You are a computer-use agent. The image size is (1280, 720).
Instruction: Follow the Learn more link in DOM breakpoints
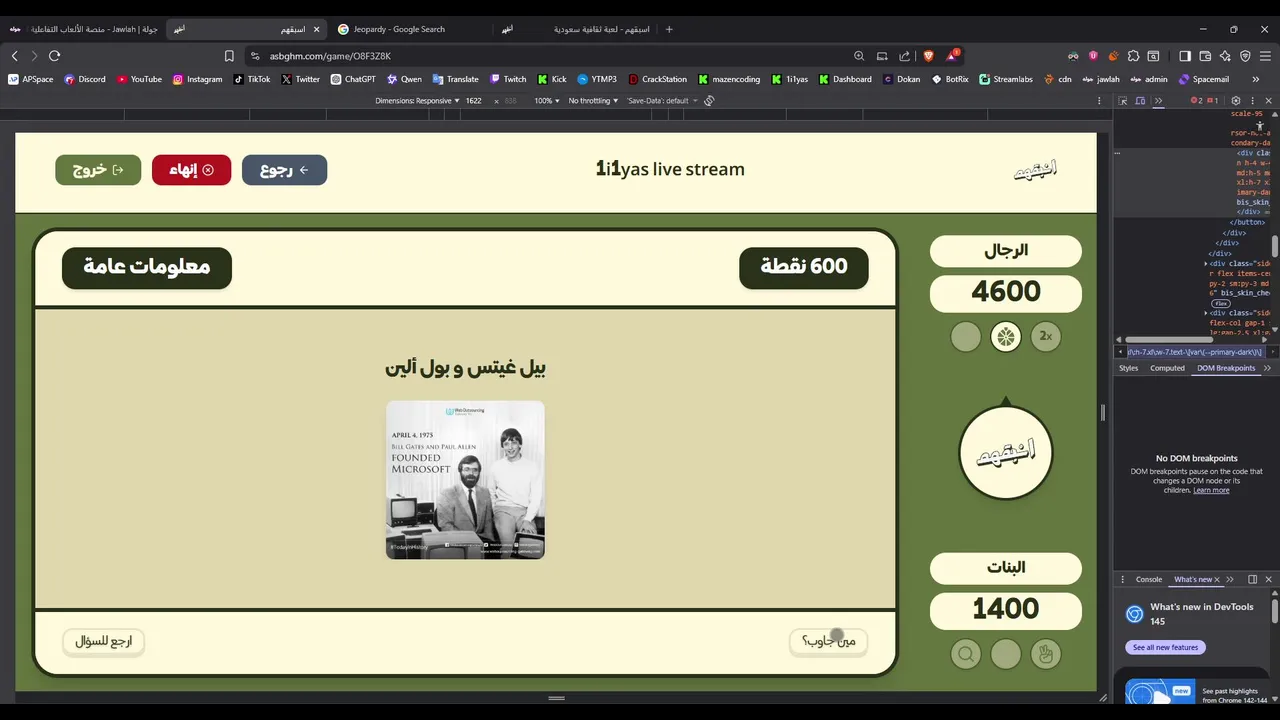click(1211, 490)
